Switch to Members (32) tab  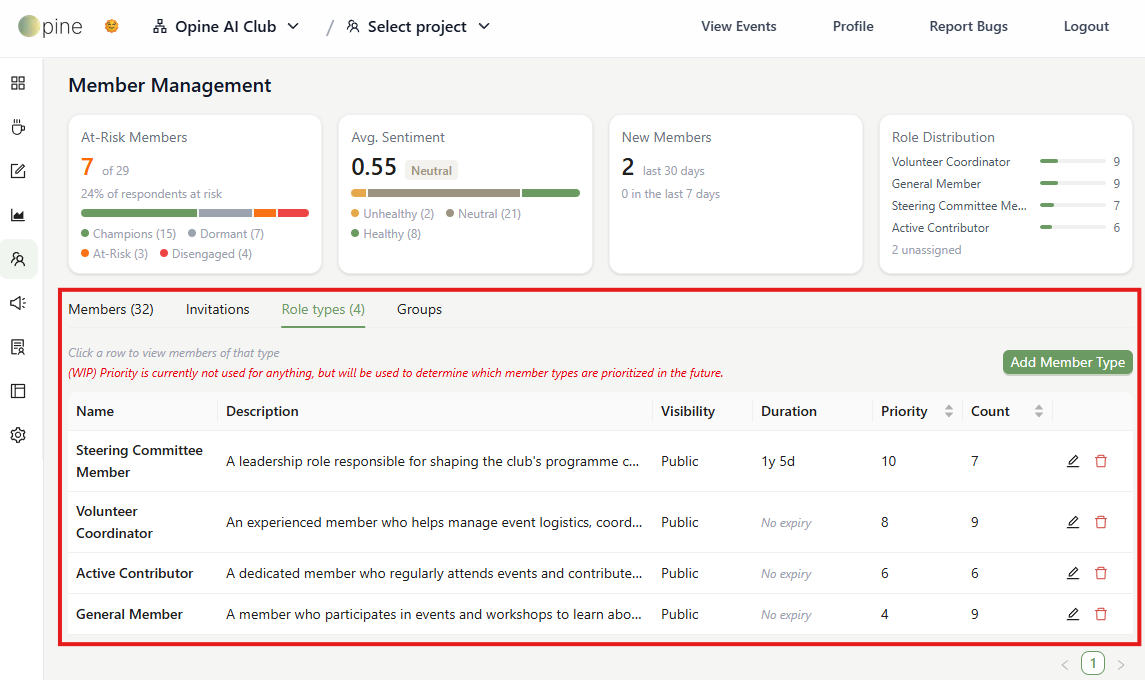click(111, 310)
